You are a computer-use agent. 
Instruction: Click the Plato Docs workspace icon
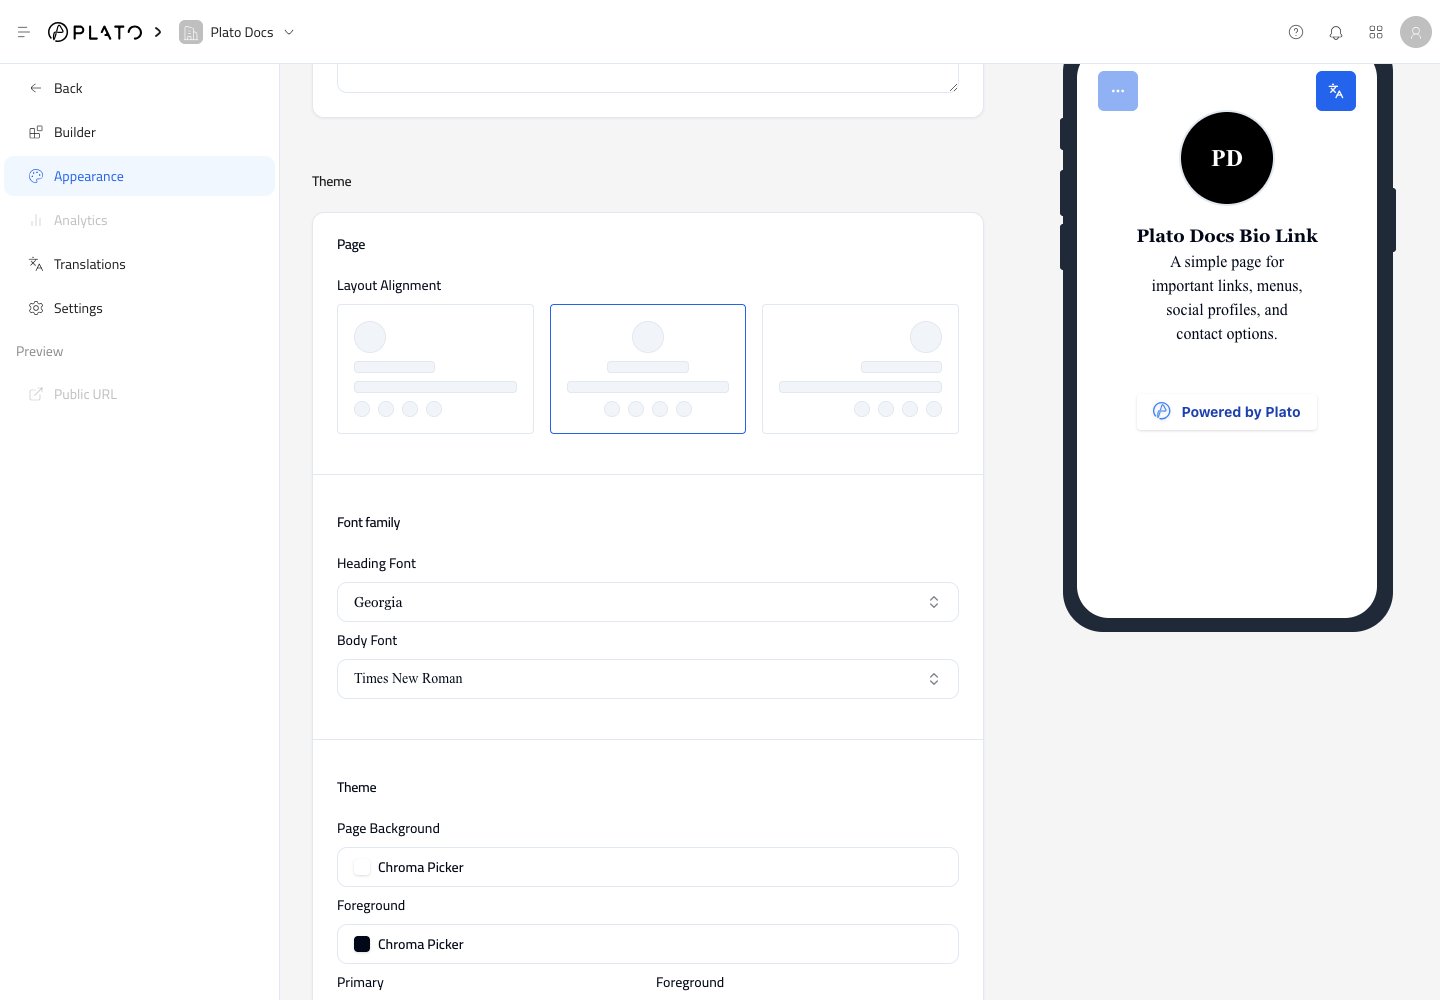tap(190, 32)
